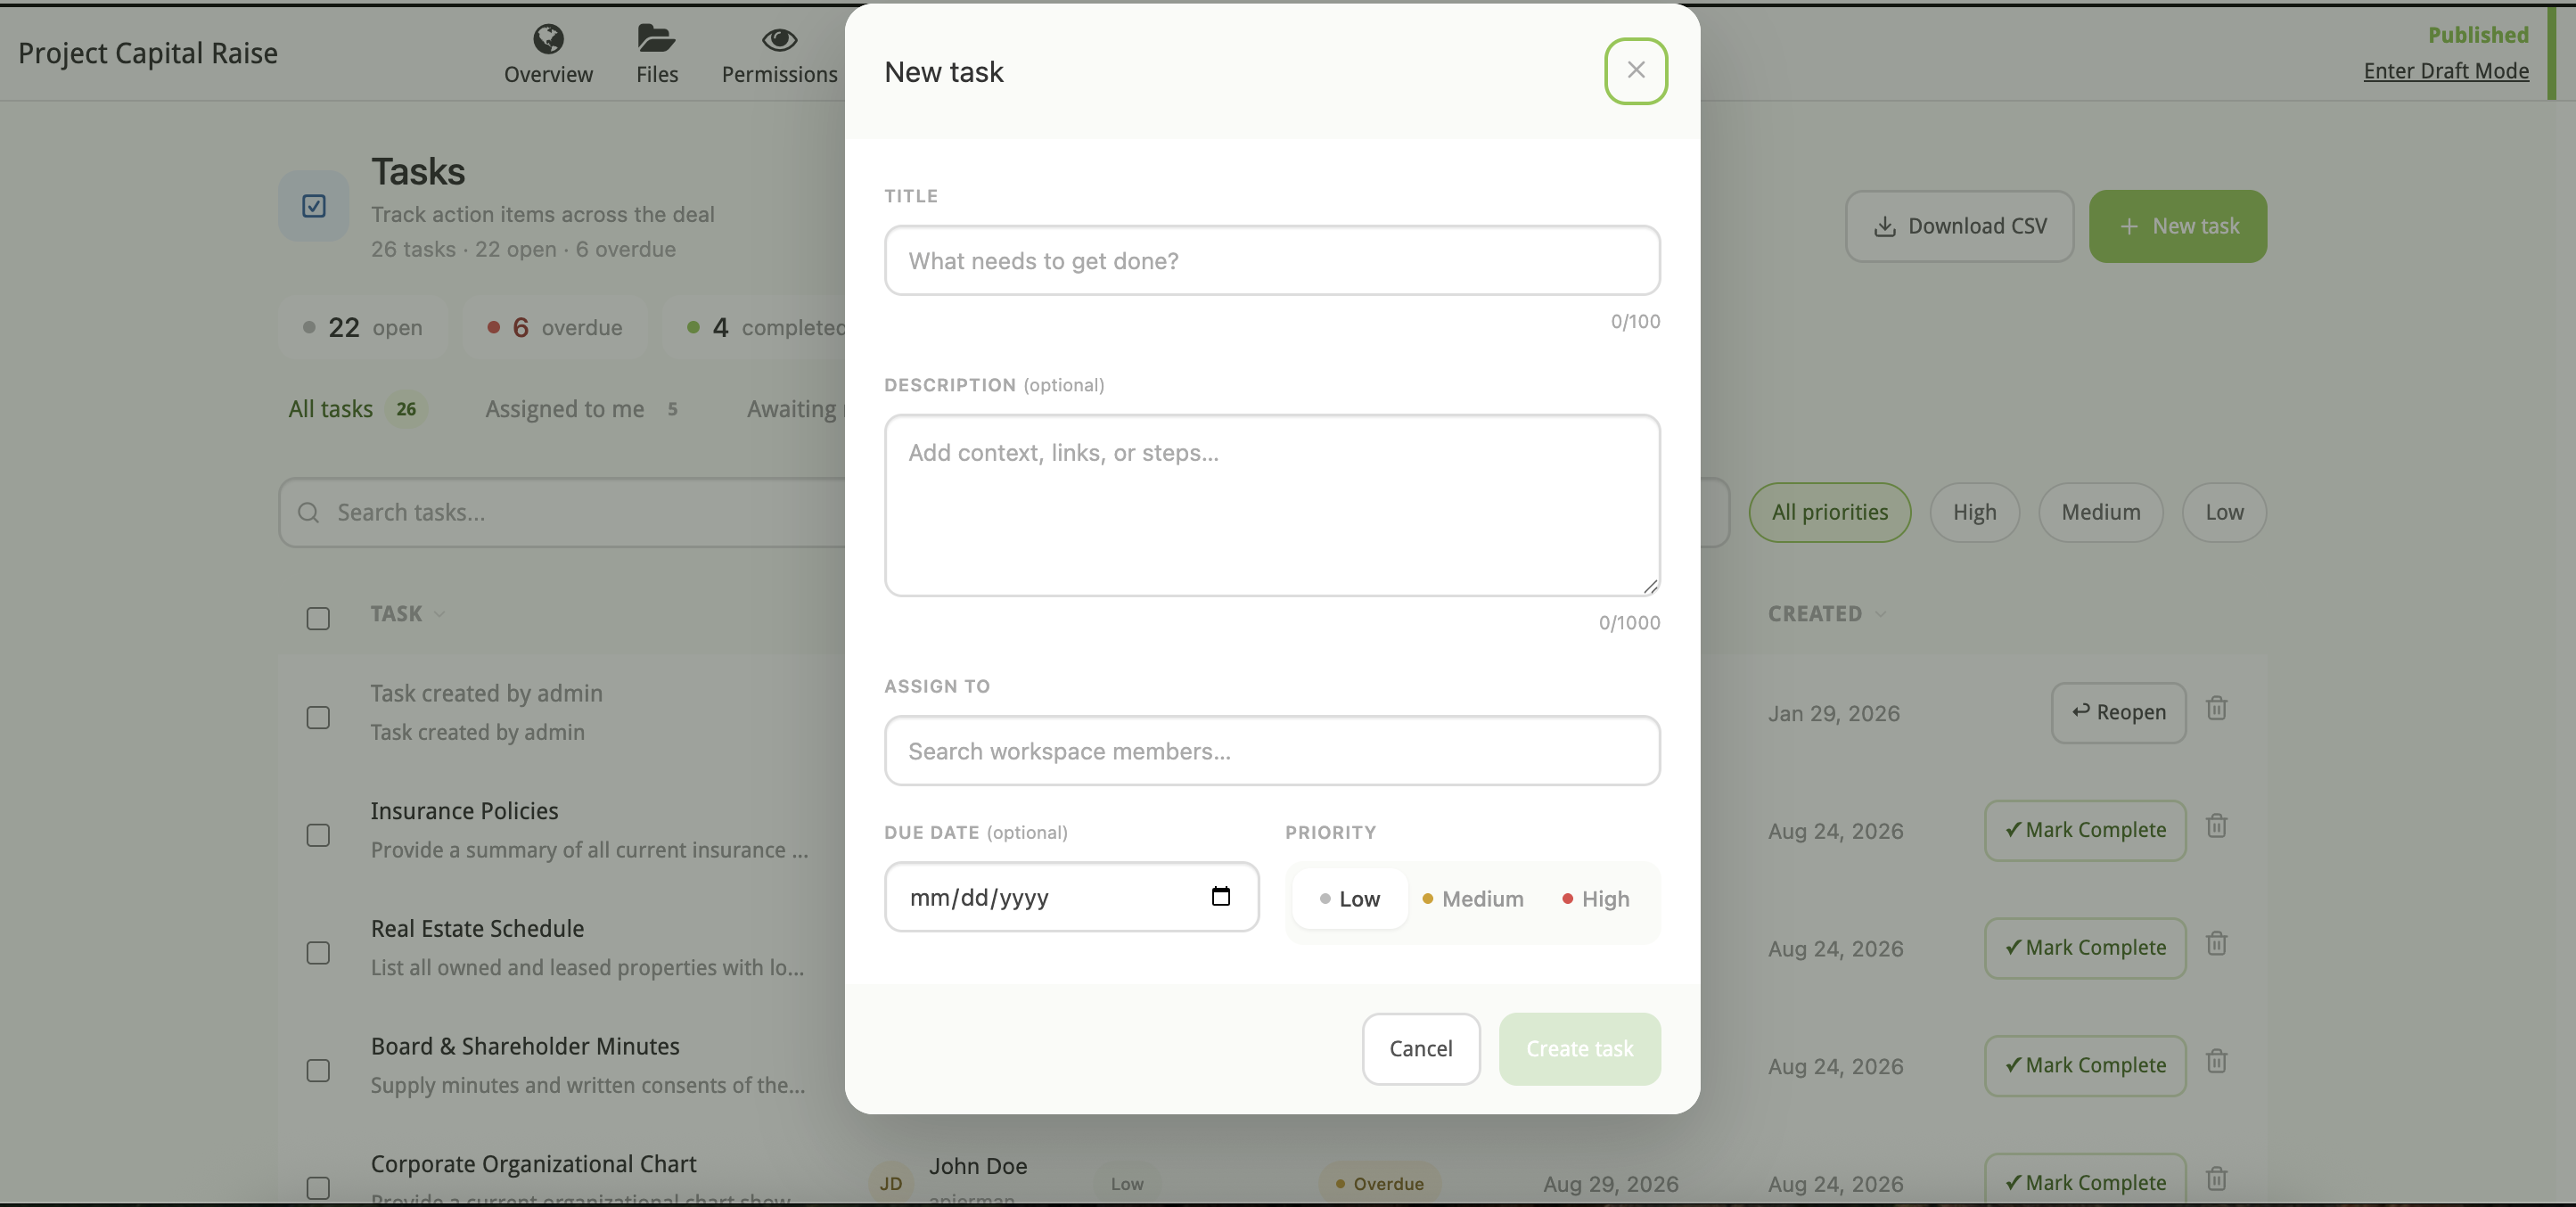The height and width of the screenshot is (1207, 2576).
Task: Click the Tasks checklist header icon
Action: tap(313, 206)
